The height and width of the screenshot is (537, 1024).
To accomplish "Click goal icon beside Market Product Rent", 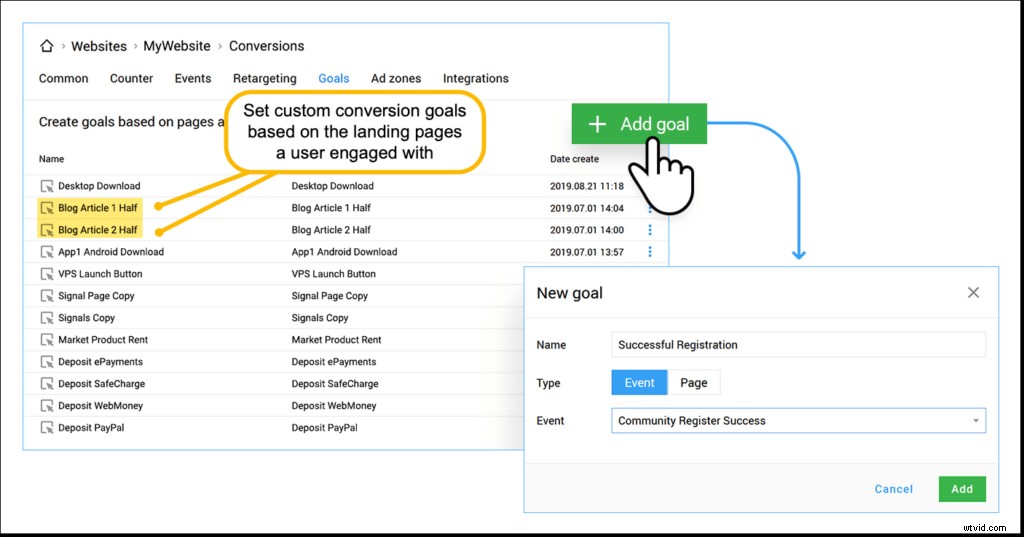I will point(47,340).
